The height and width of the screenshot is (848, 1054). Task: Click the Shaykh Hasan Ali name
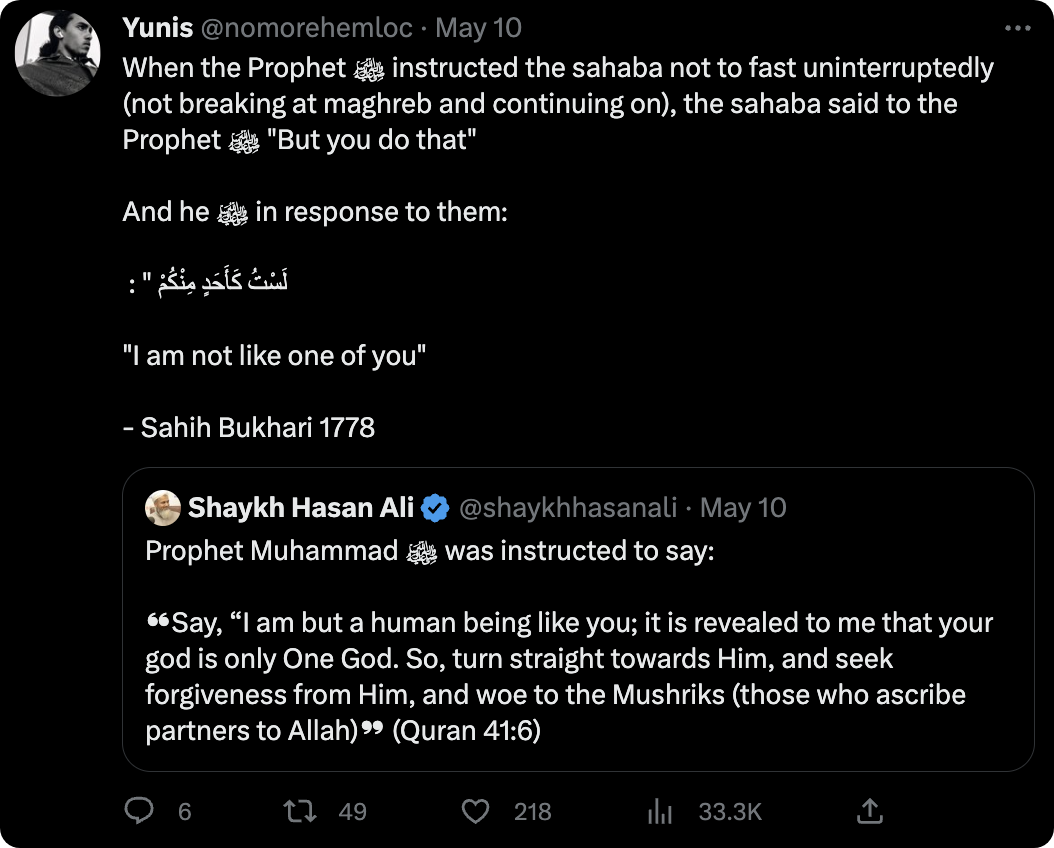[300, 508]
